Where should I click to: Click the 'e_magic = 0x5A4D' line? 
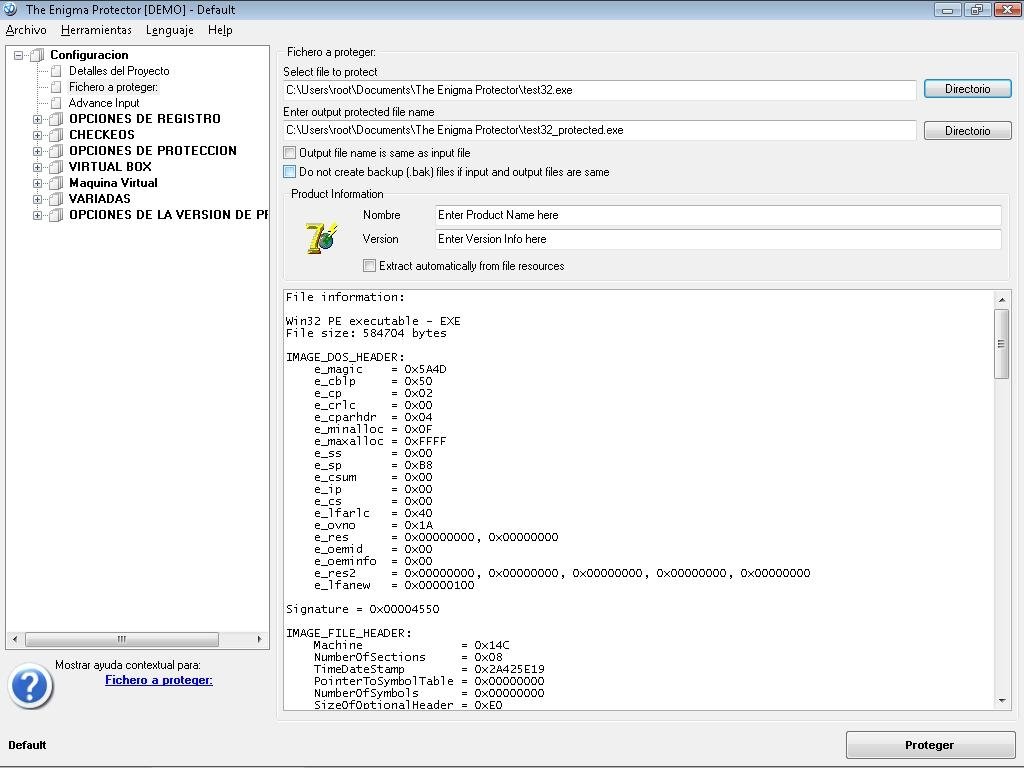click(x=380, y=369)
